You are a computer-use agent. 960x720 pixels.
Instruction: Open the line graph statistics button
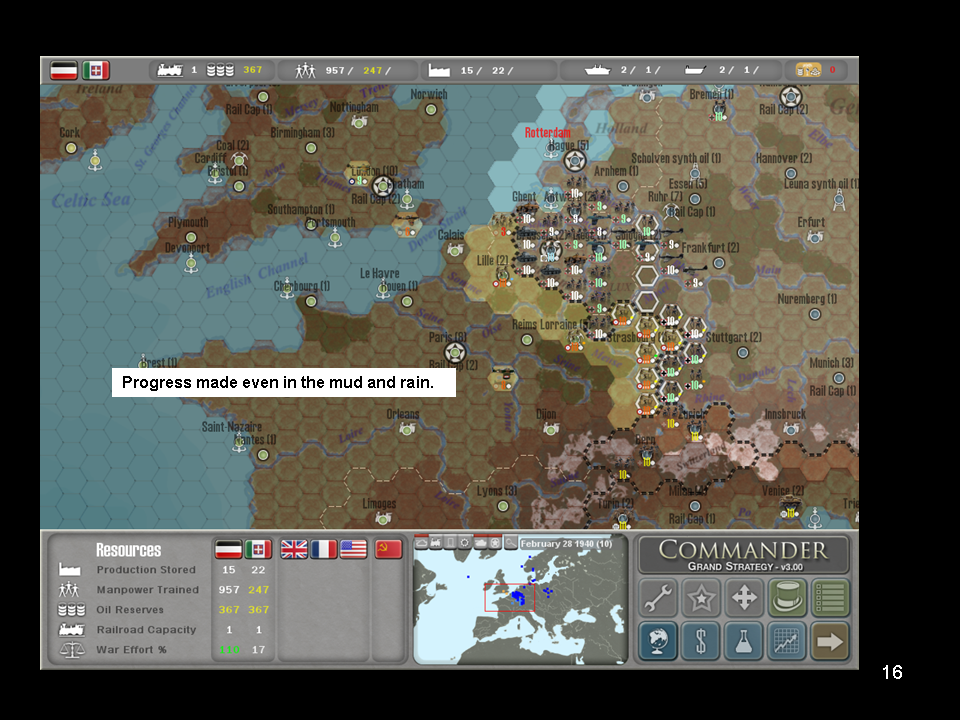click(x=787, y=641)
